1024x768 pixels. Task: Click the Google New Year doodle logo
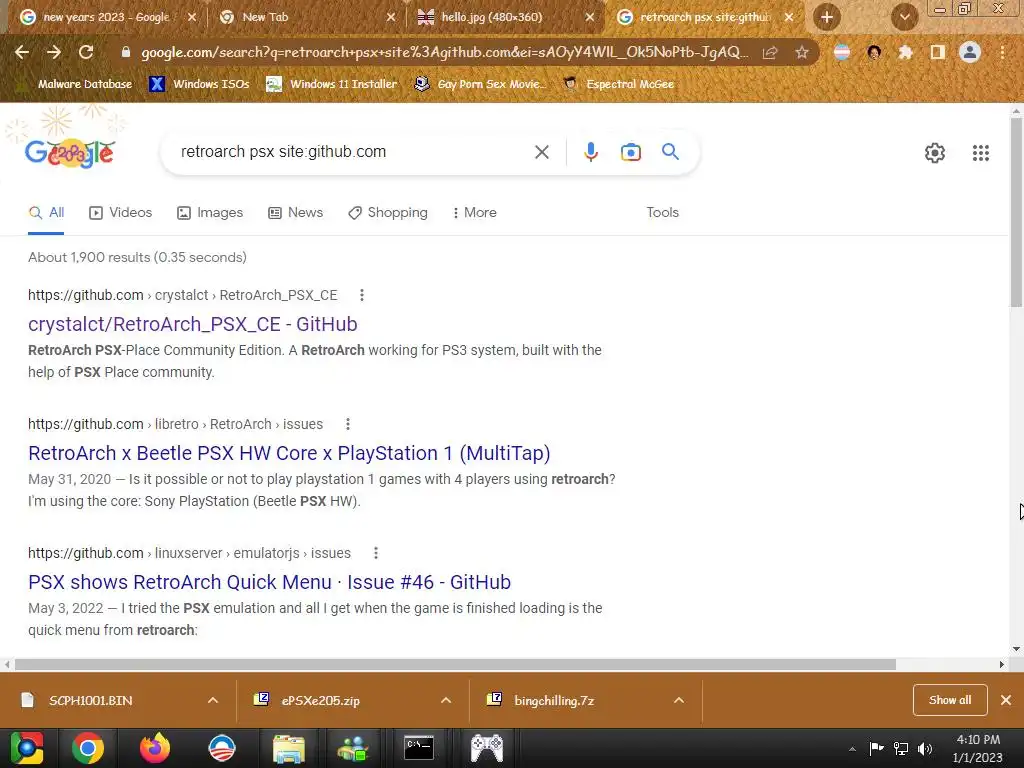point(69,153)
